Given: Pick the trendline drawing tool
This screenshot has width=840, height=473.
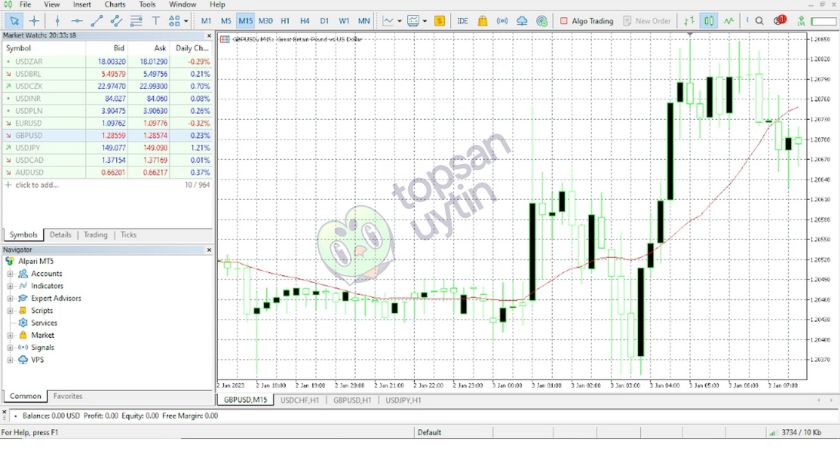Looking at the screenshot, I should (x=97, y=20).
